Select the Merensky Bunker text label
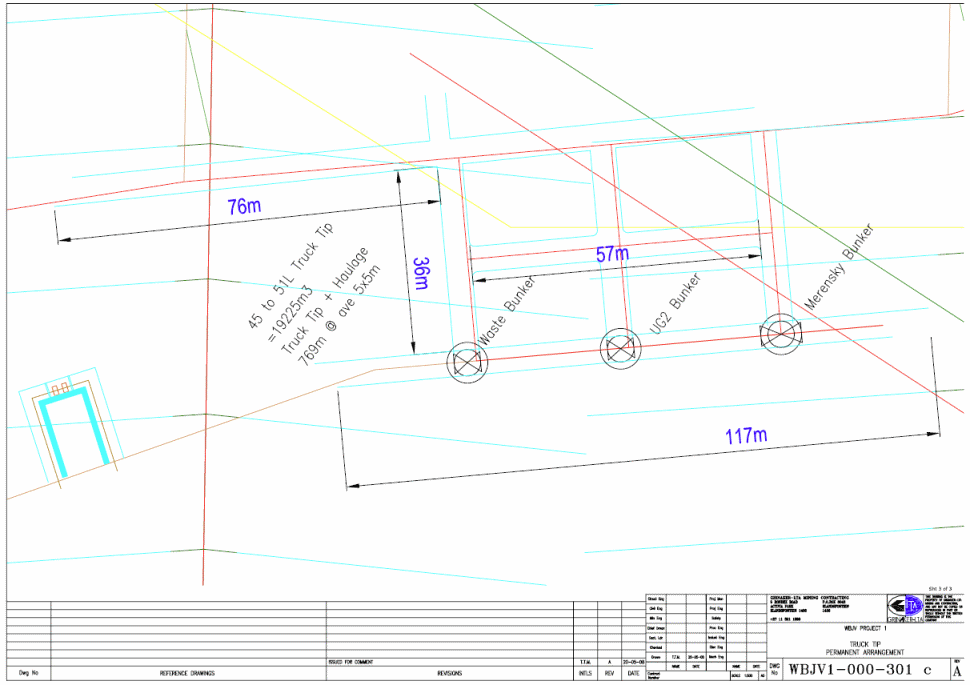The image size is (970, 685). click(839, 266)
